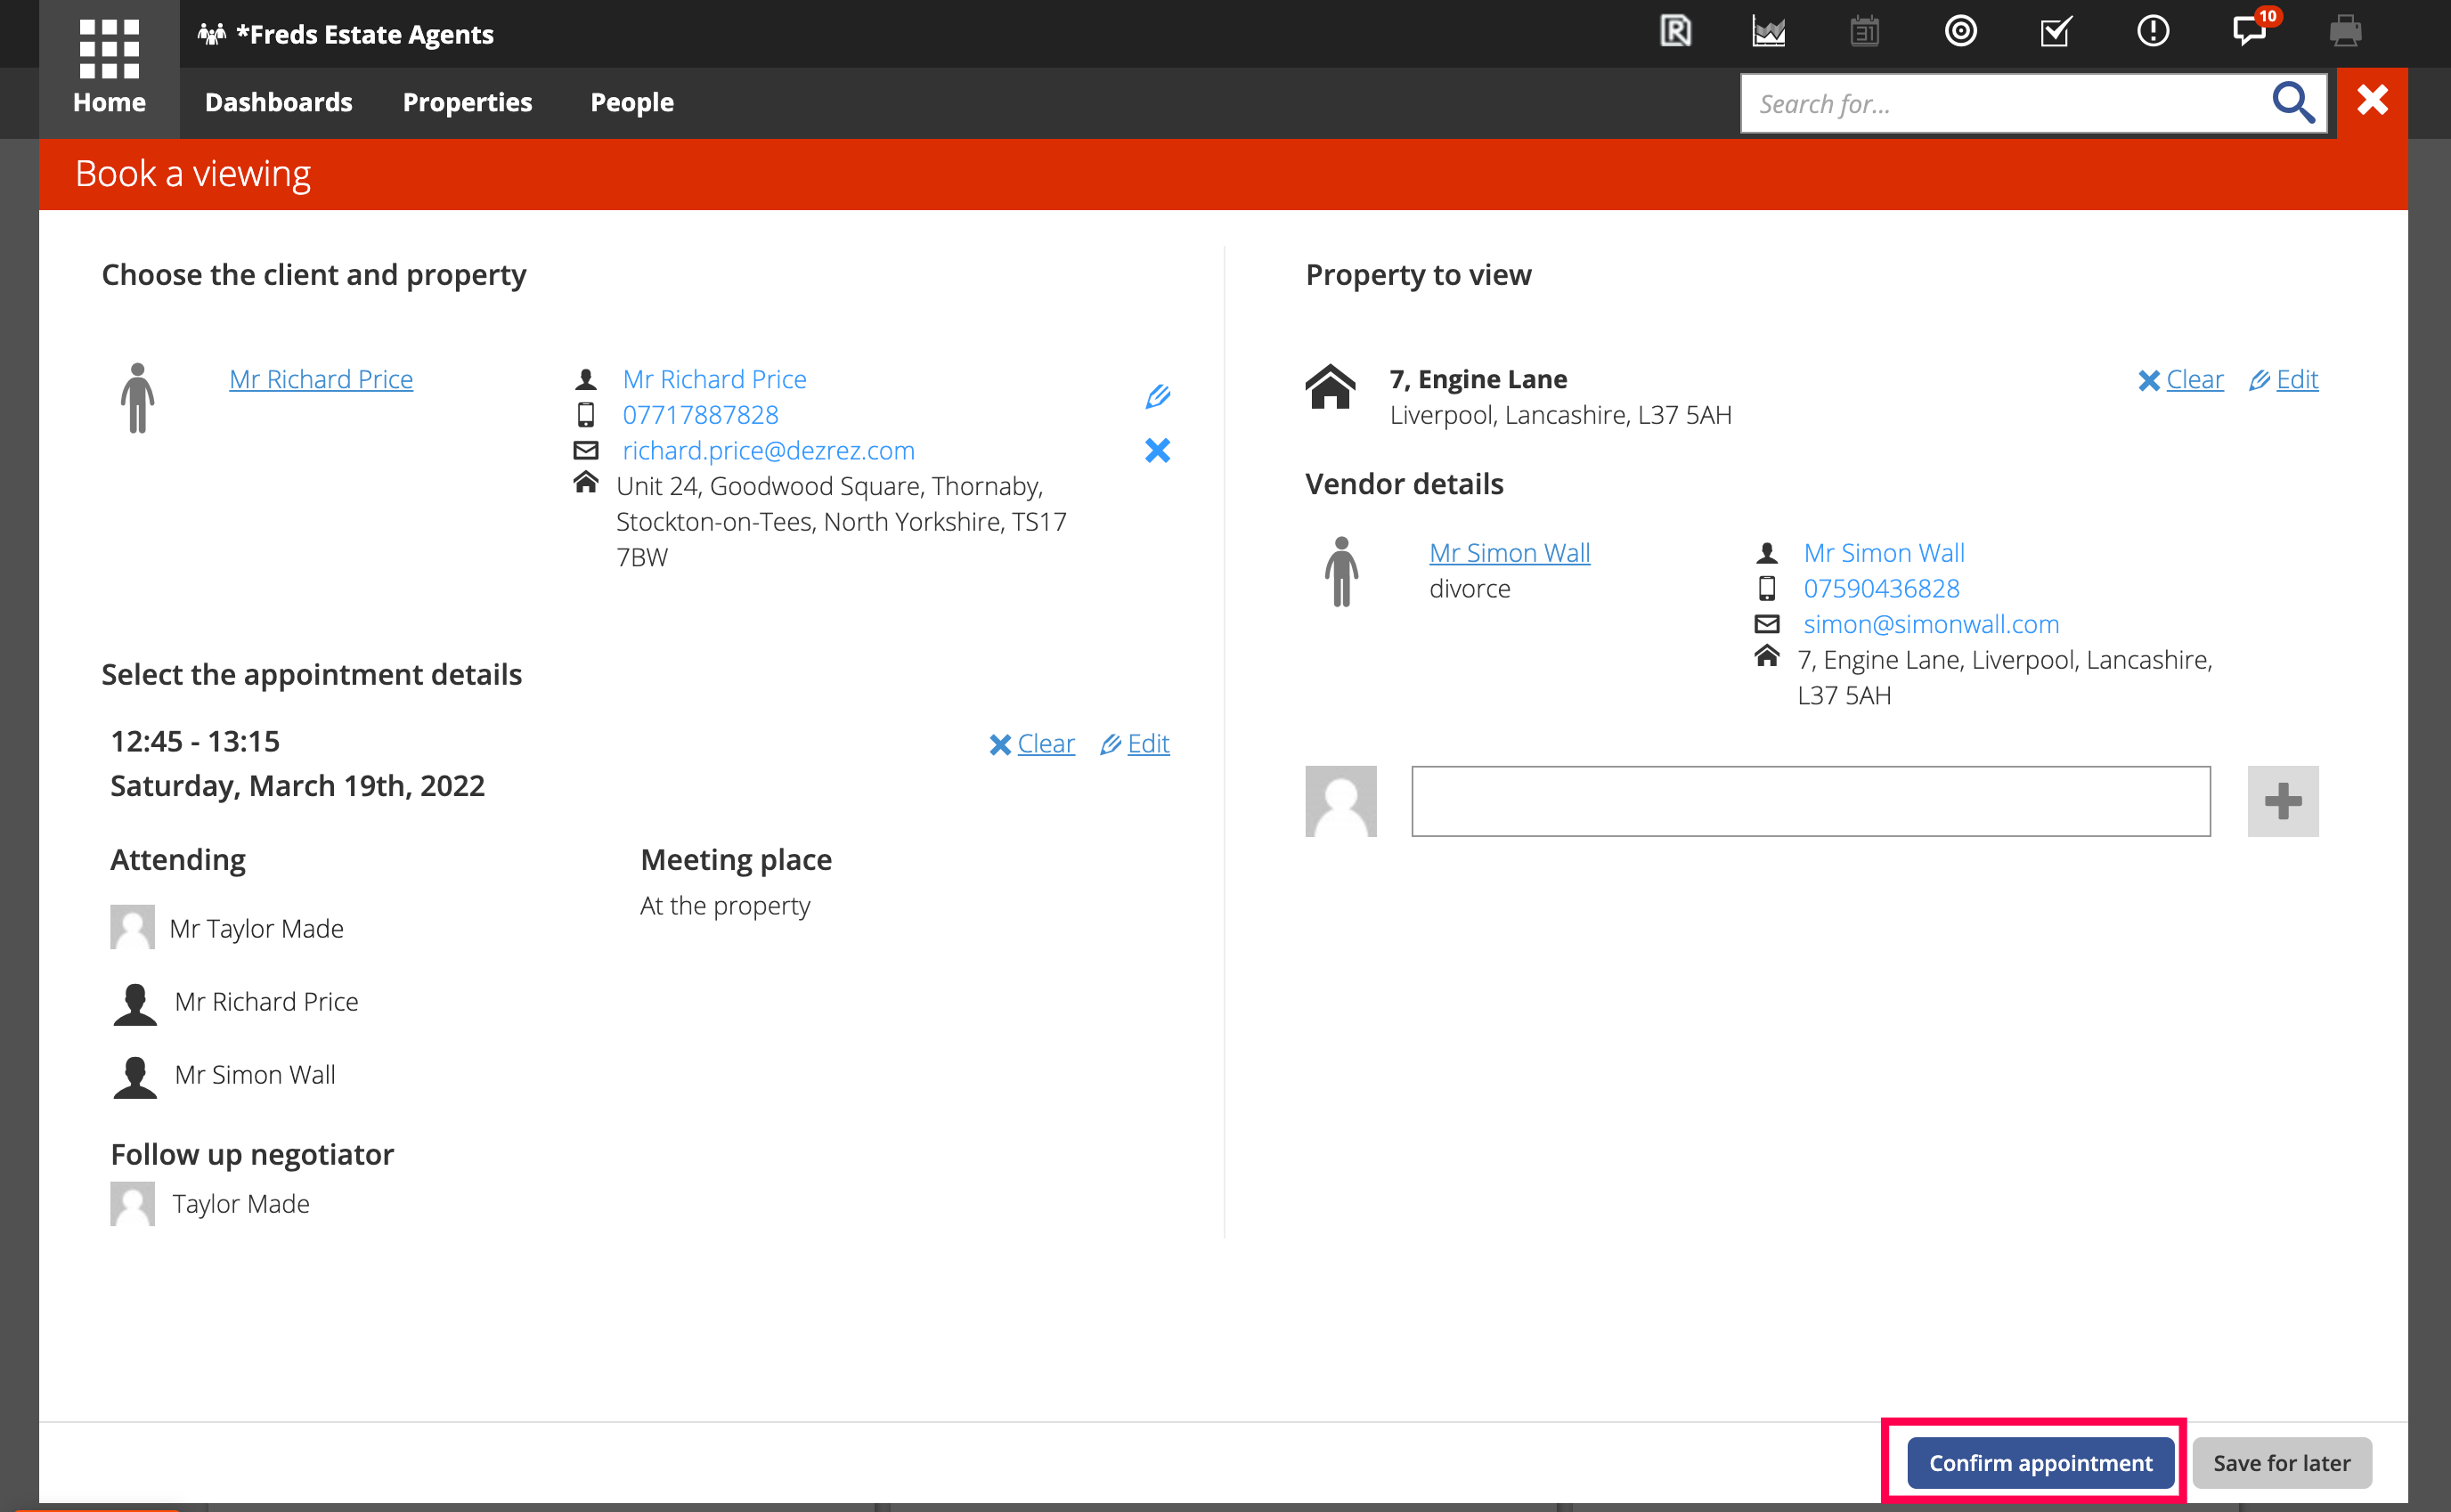
Task: Click the *Freds Estate Agents title
Action: click(365, 34)
